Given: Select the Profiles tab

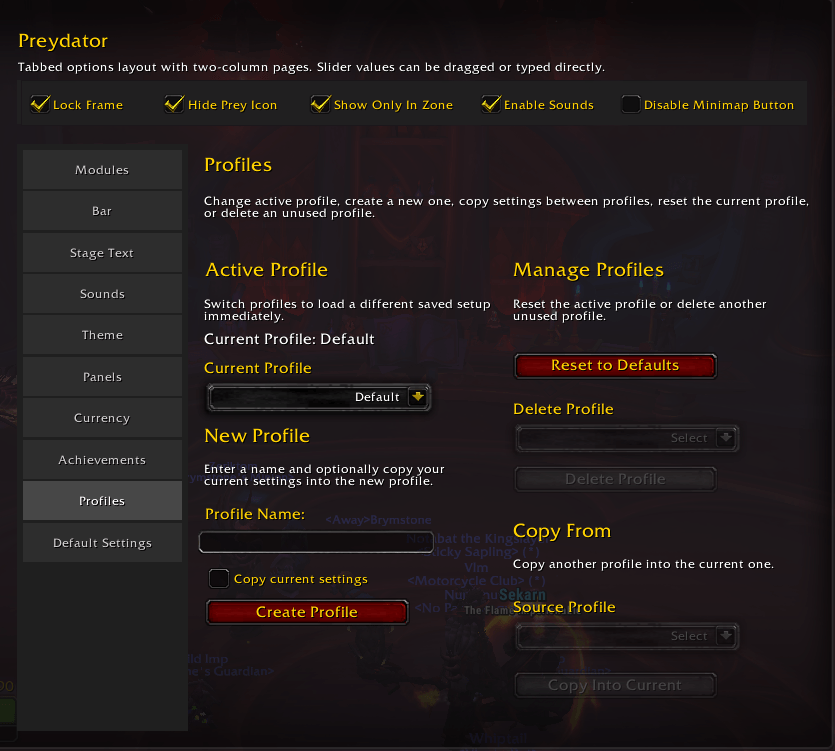Looking at the screenshot, I should pos(102,501).
